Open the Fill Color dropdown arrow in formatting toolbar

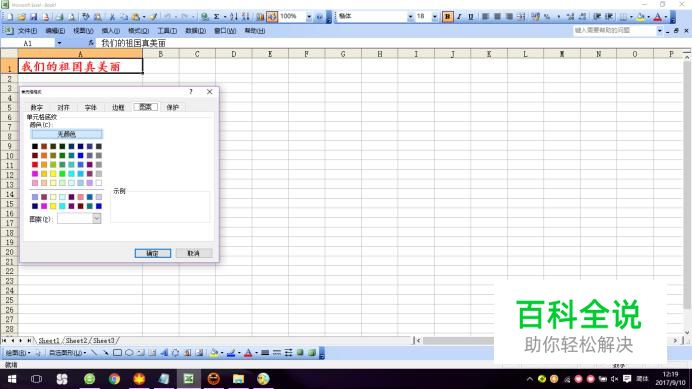click(648, 17)
